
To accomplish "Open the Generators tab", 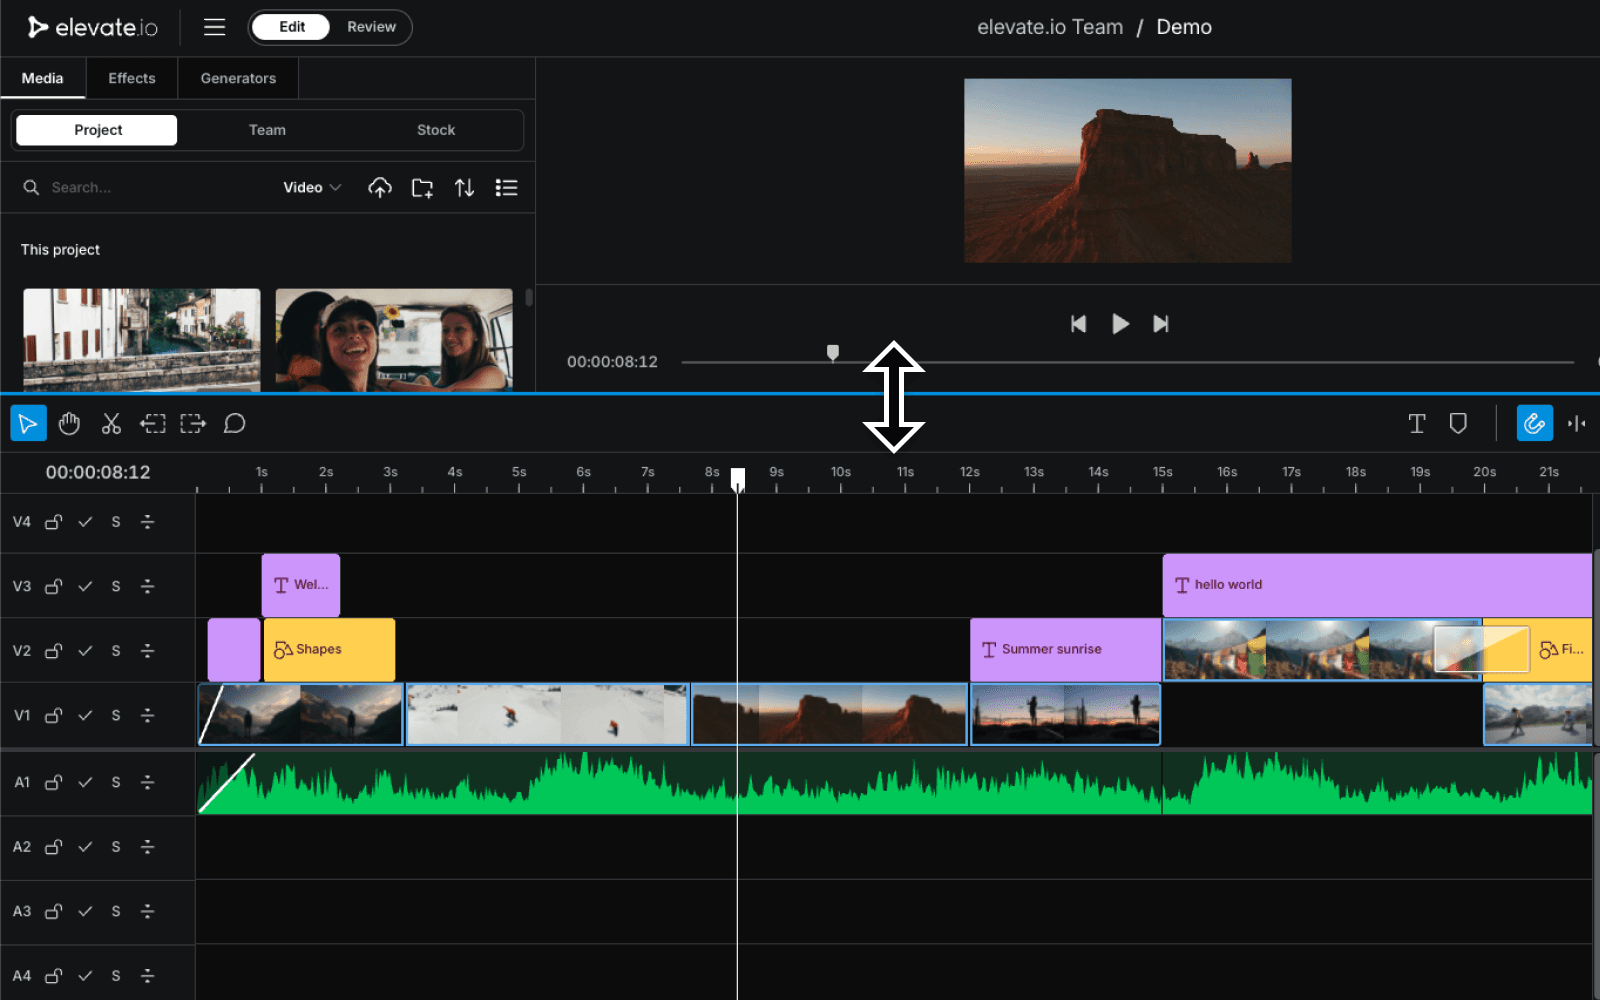I will click(x=238, y=78).
